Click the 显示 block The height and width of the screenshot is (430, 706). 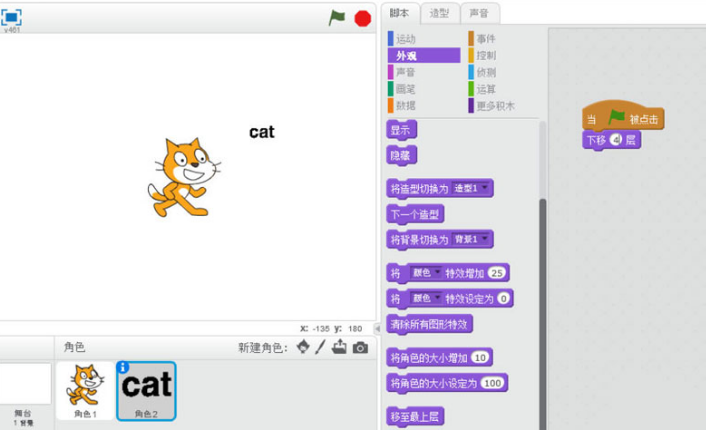[401, 130]
